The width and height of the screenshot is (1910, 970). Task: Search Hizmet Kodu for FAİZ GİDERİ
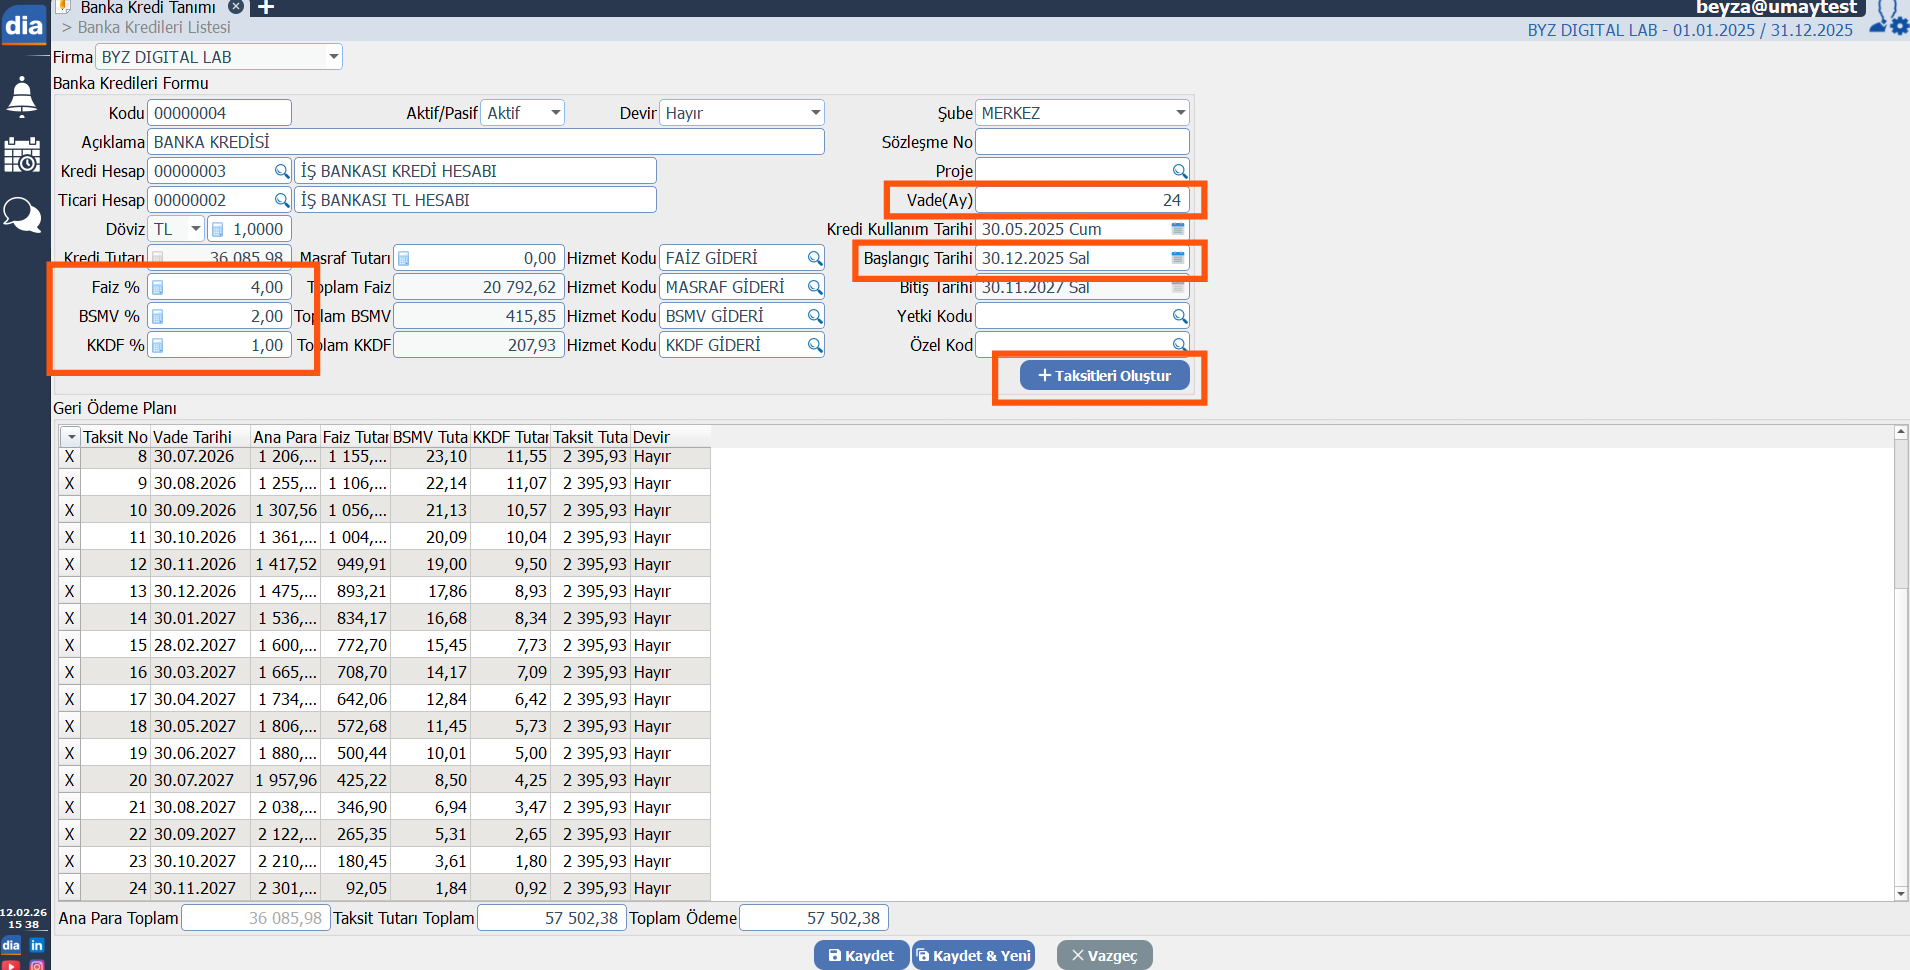pyautogui.click(x=815, y=258)
